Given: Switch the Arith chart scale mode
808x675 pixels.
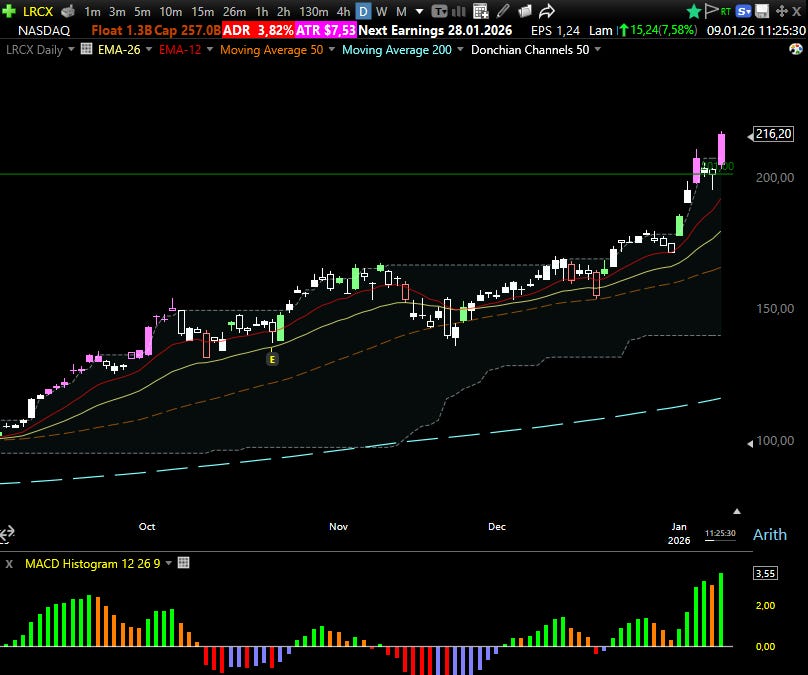Looking at the screenshot, I should pos(770,534).
